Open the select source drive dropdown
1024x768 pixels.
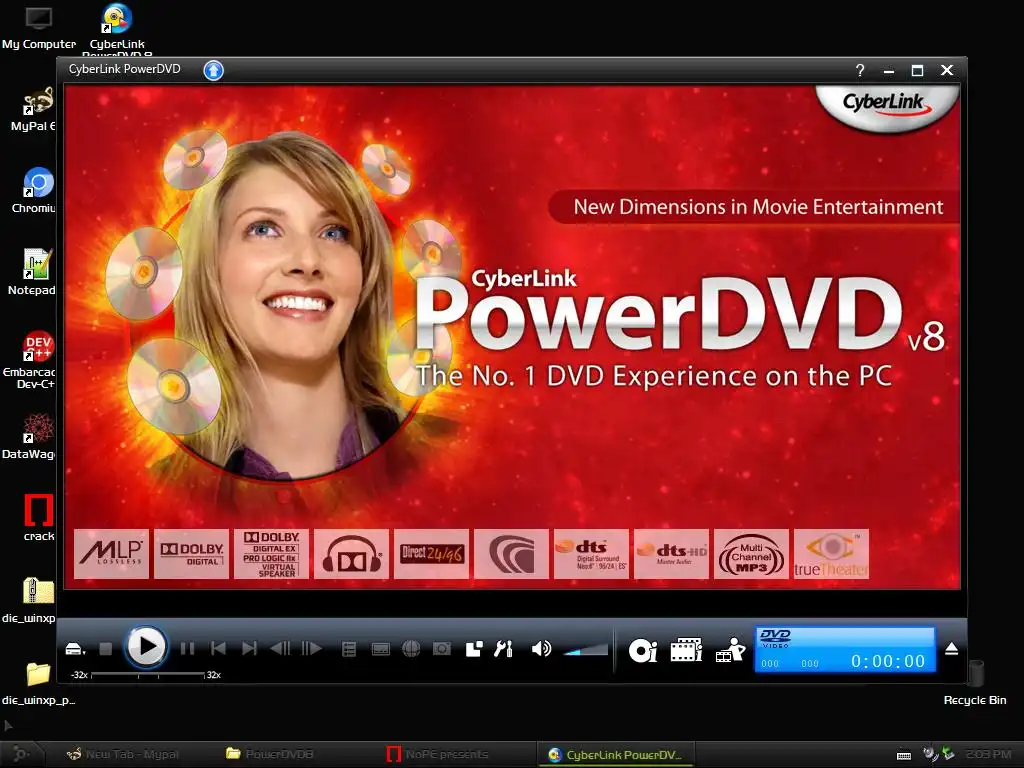tap(75, 649)
